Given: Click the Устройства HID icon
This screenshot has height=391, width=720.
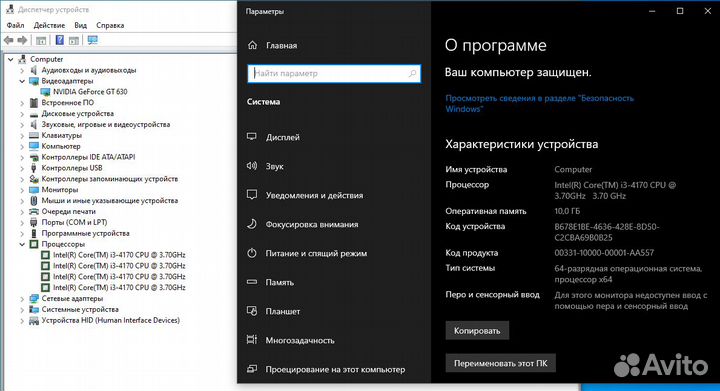Looking at the screenshot, I should click(34, 320).
